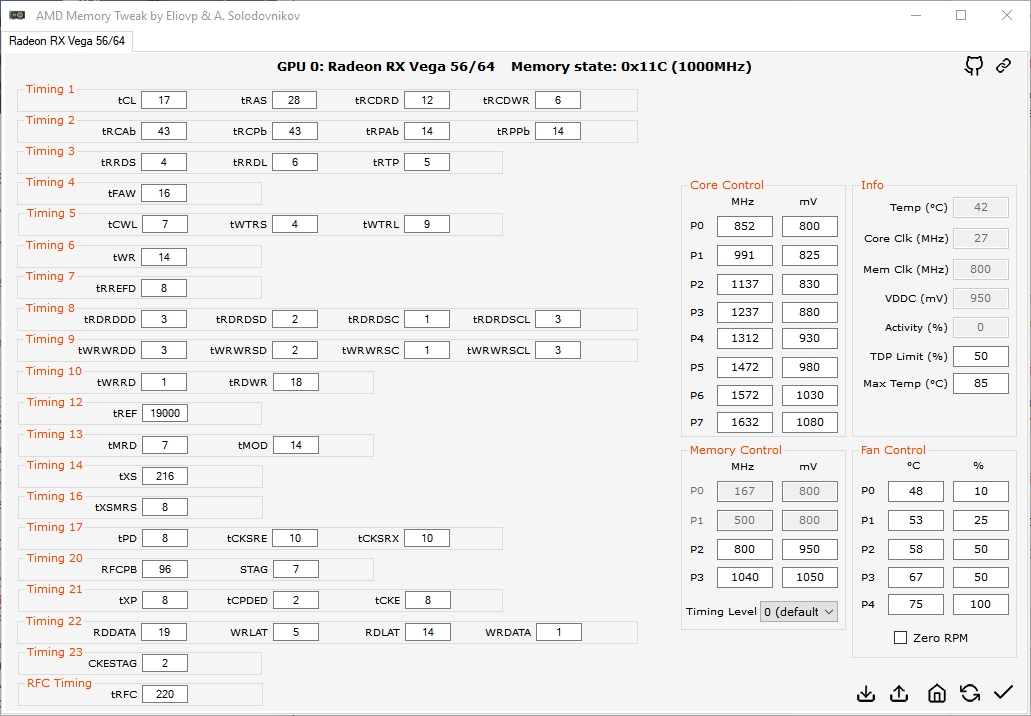
Task: Open the Timing Level dropdown
Action: click(799, 611)
